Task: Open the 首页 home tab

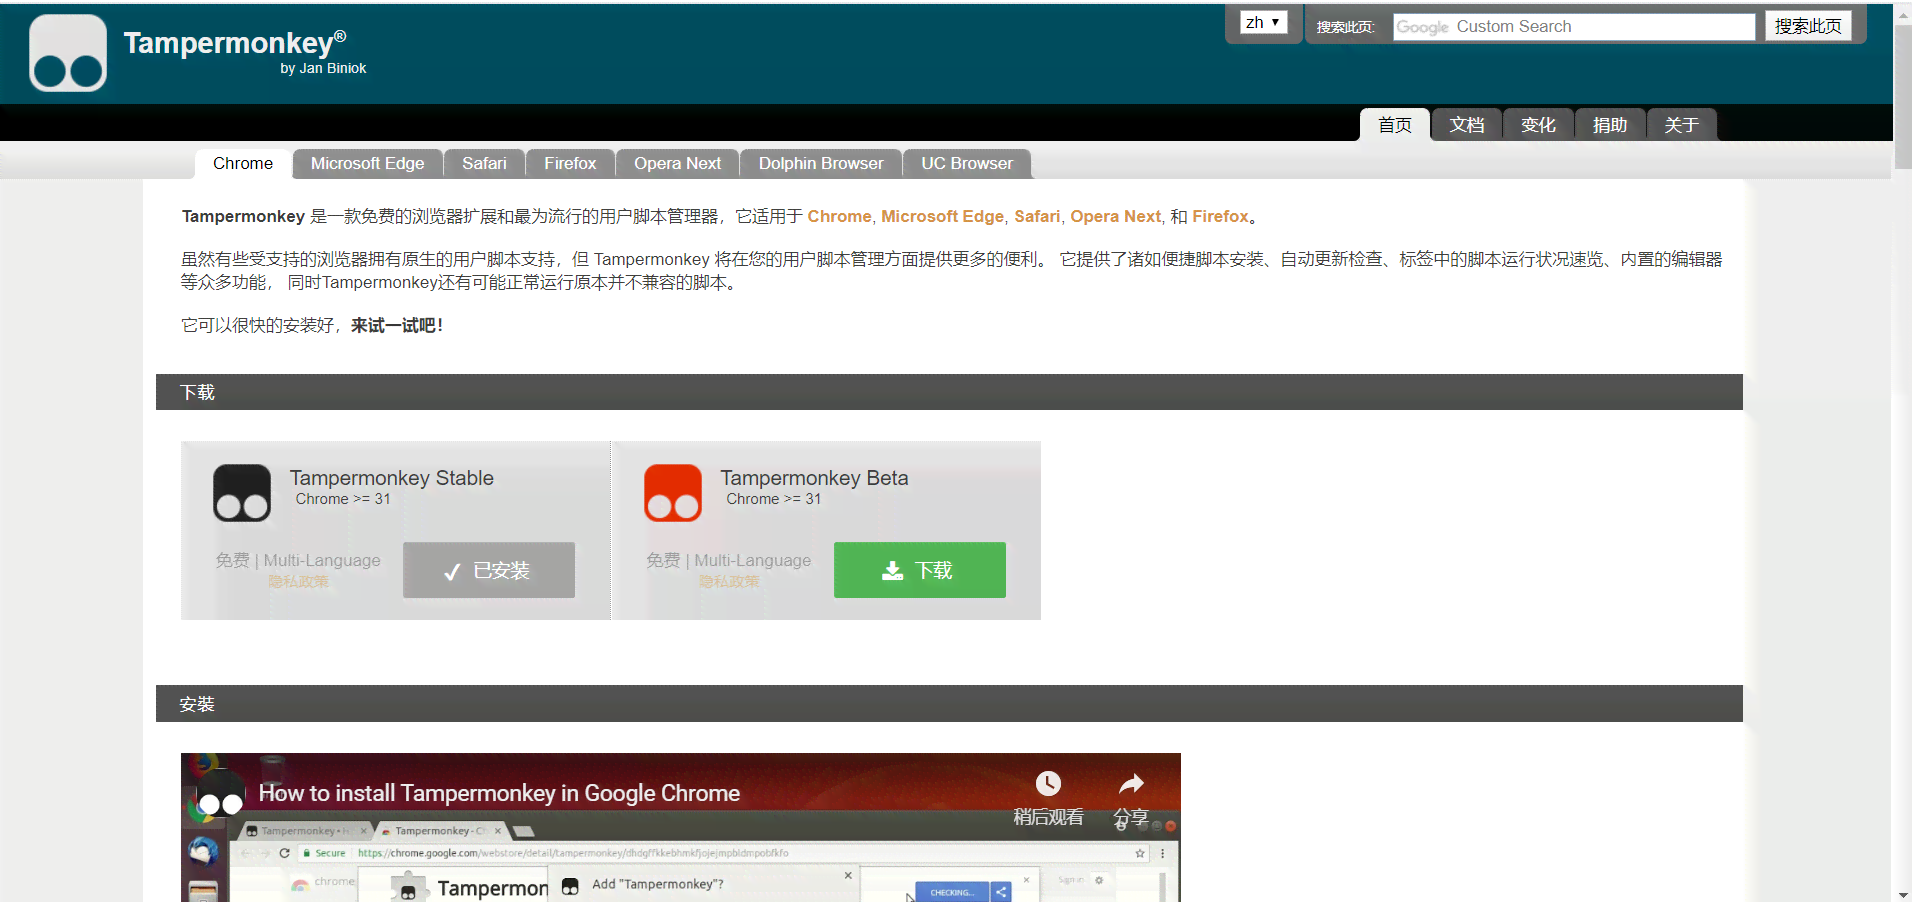Action: [x=1395, y=125]
